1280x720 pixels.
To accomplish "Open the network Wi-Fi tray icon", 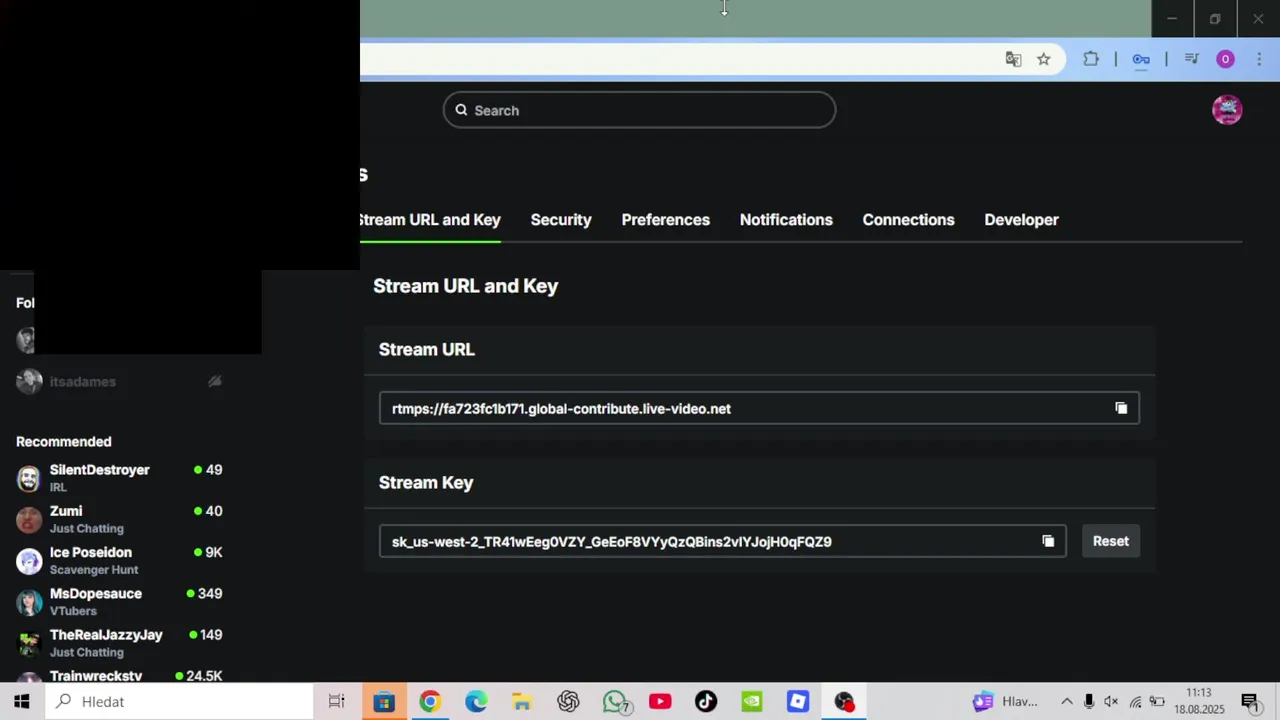I will coord(1135,702).
